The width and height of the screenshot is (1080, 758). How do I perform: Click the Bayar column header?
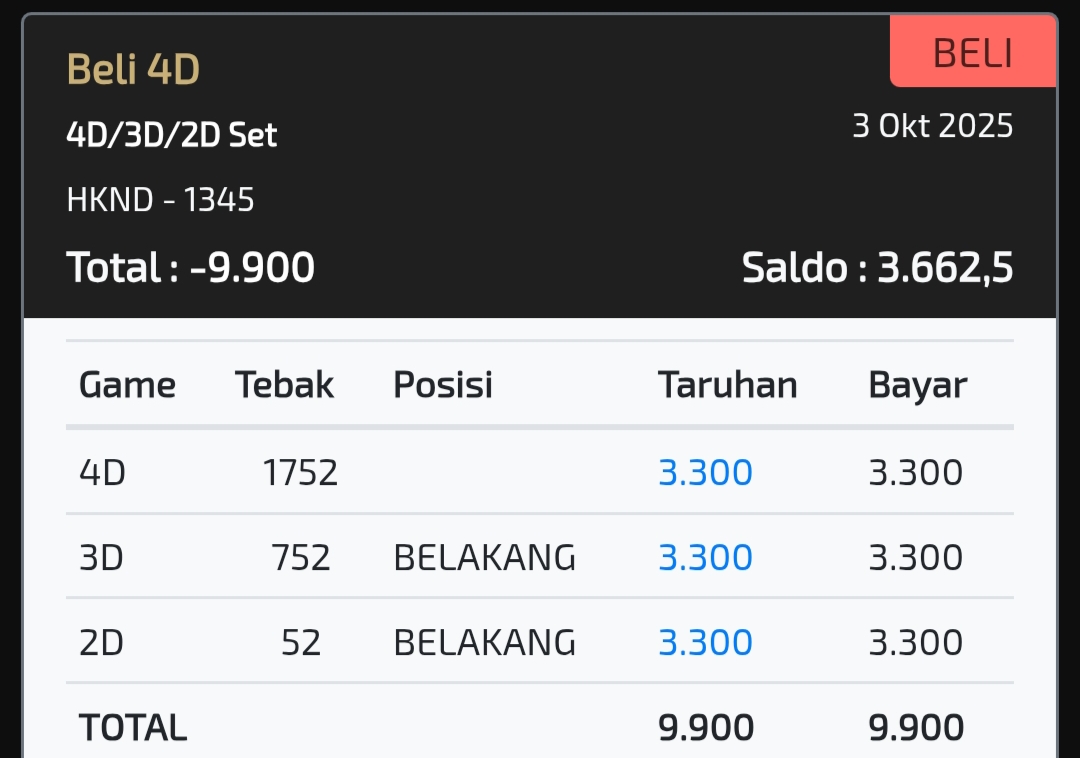pos(917,385)
